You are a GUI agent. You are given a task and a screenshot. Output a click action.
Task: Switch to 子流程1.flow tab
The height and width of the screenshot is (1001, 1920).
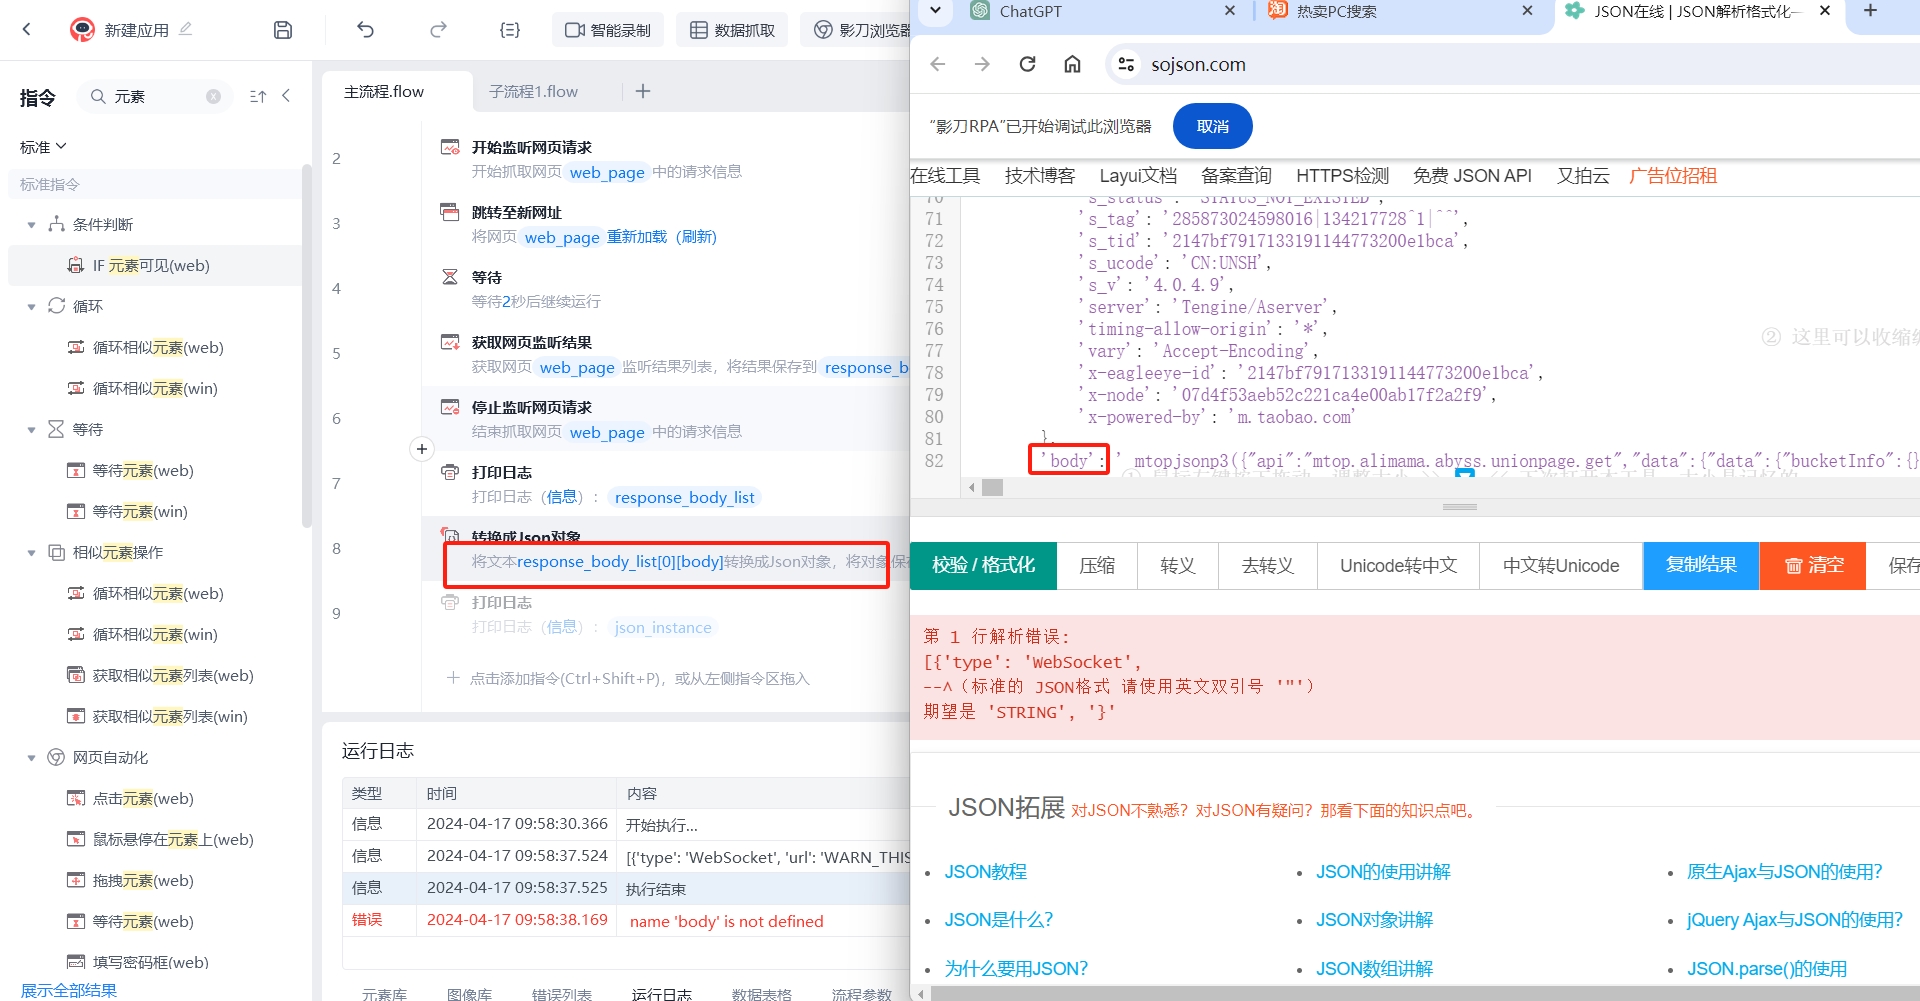[533, 91]
